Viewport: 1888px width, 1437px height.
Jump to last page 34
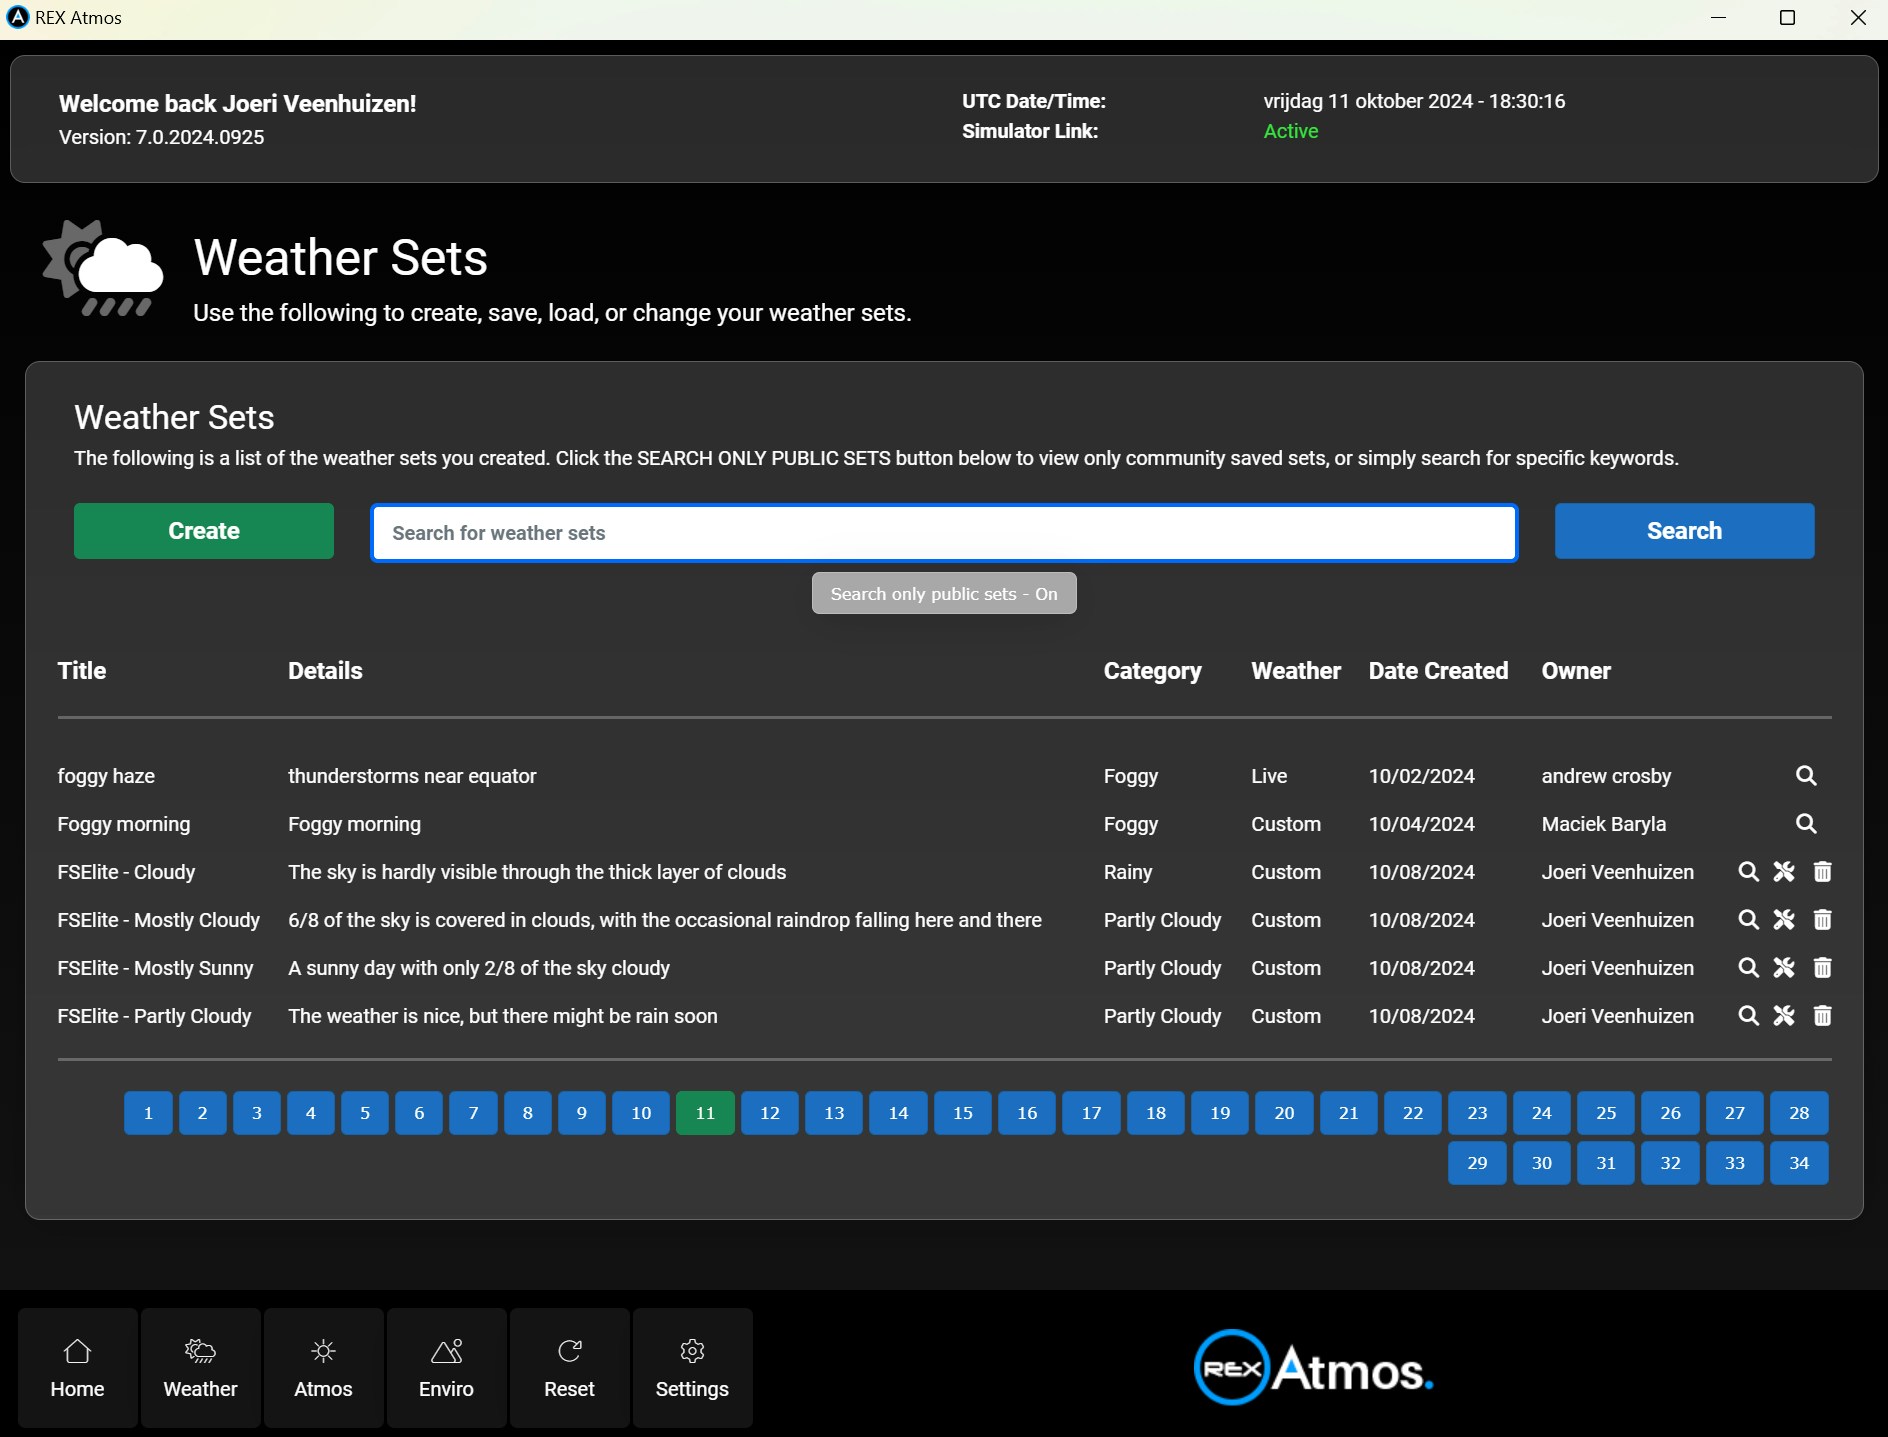1798,1163
